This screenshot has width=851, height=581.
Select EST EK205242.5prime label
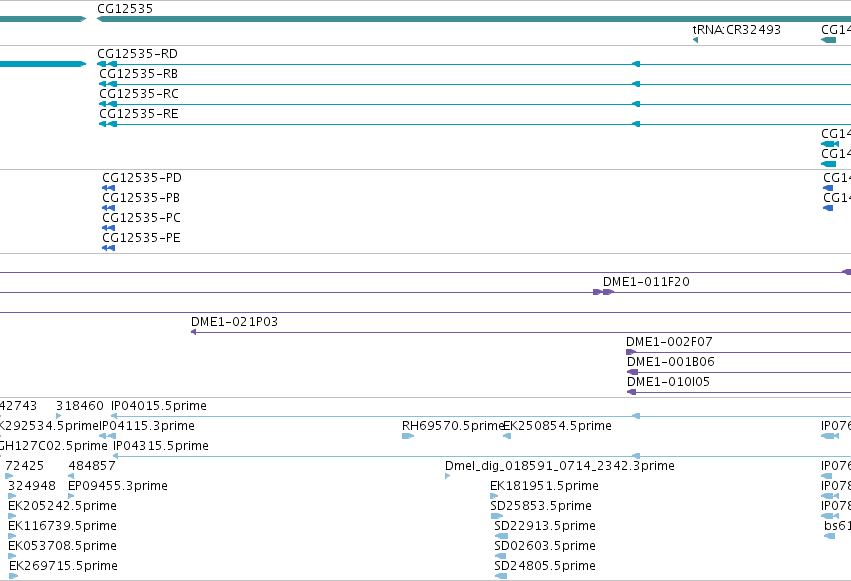click(x=62, y=507)
